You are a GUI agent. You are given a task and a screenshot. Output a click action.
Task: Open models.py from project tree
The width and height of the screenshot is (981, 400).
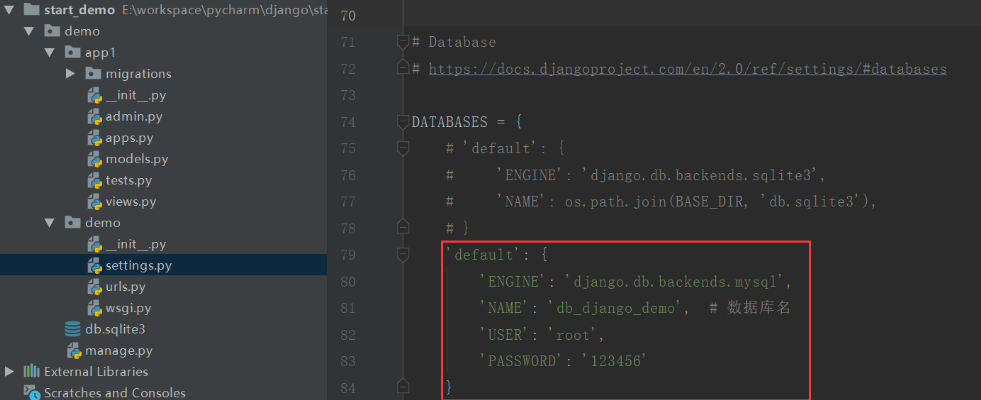(x=136, y=159)
